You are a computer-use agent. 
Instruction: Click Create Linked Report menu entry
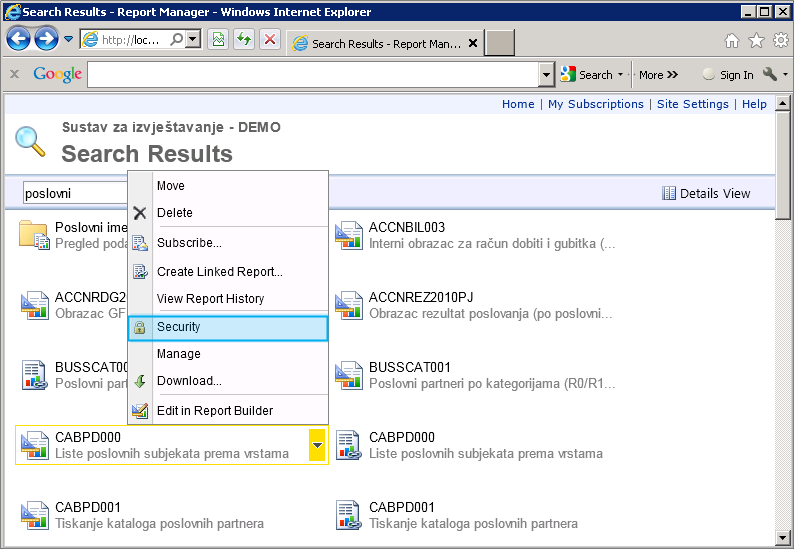click(x=219, y=272)
